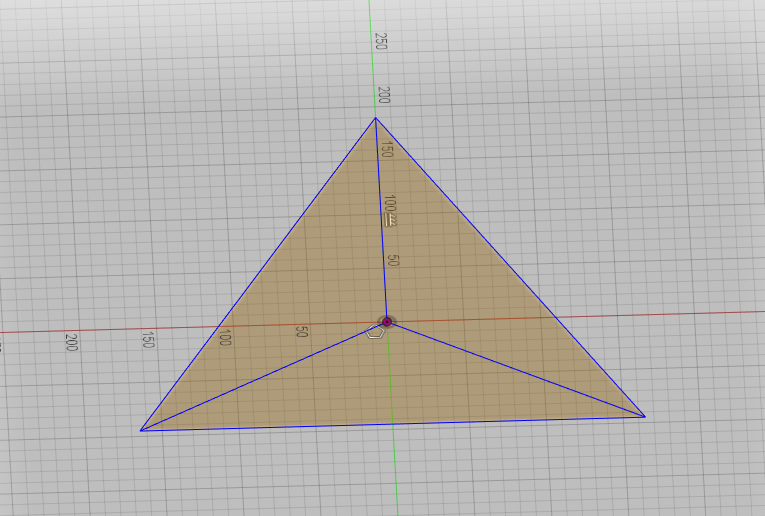The image size is (765, 516).
Task: Click the "150" label near the triangle apex
Action: [387, 149]
